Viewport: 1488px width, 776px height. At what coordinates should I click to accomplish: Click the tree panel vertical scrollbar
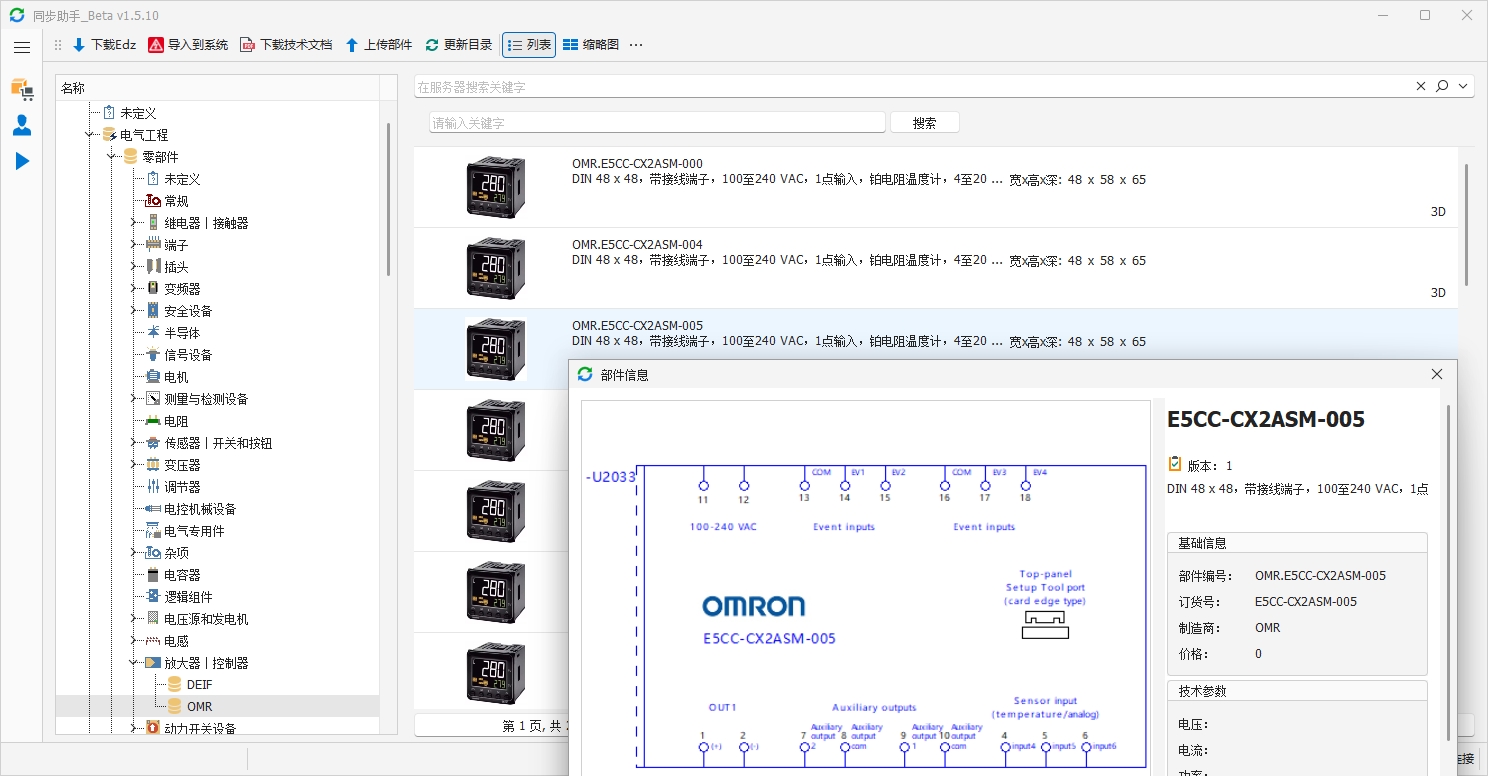pos(388,200)
